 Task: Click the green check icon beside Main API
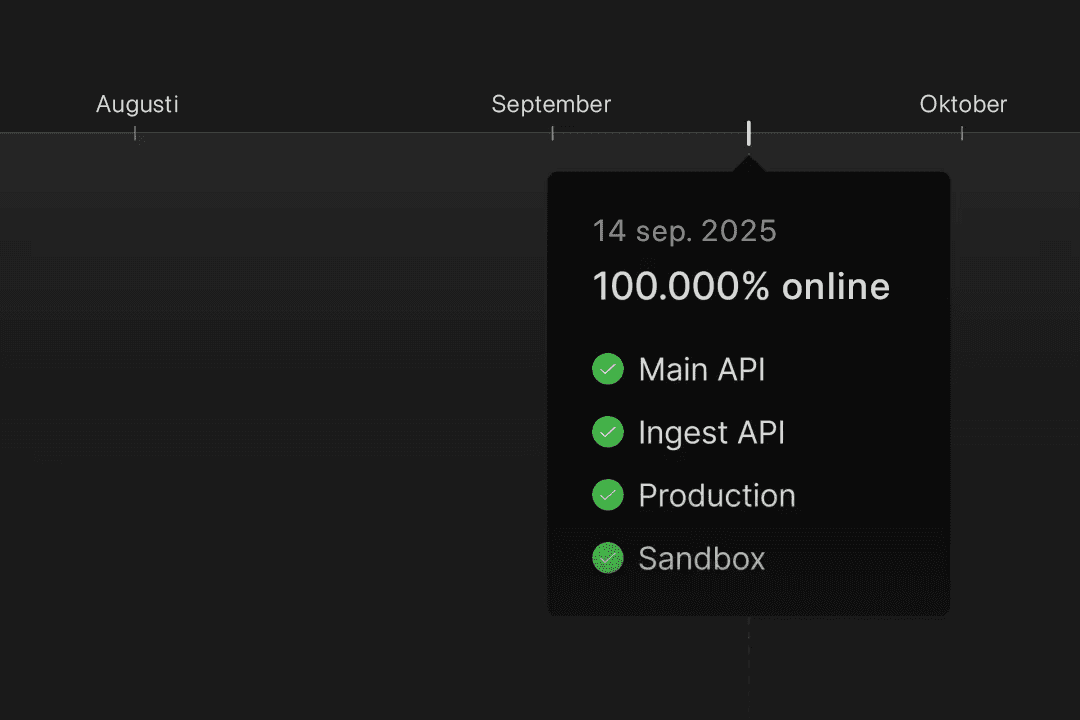[x=607, y=369]
